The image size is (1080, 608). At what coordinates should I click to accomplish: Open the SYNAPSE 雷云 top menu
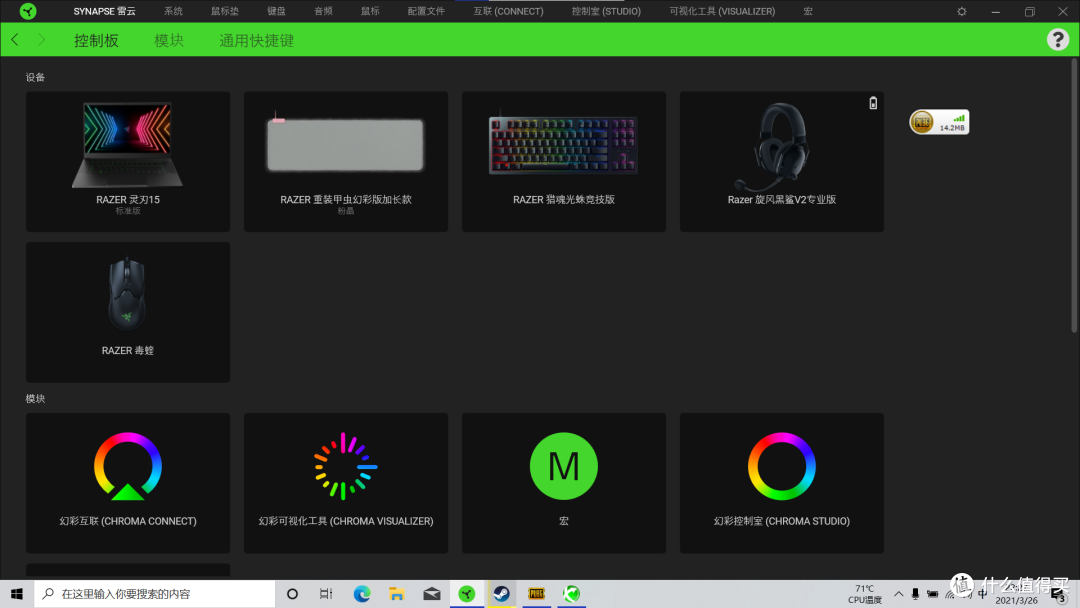click(105, 11)
